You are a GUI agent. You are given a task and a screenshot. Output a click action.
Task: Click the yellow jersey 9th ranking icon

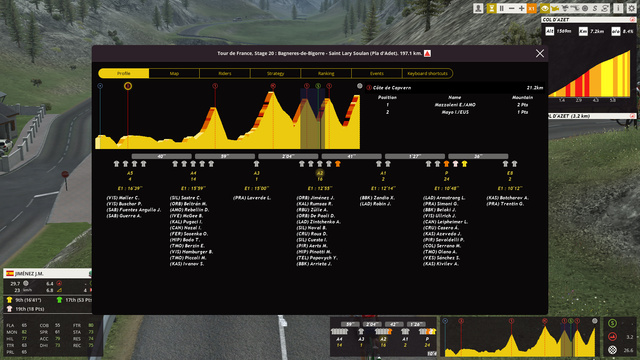pyautogui.click(x=9, y=300)
